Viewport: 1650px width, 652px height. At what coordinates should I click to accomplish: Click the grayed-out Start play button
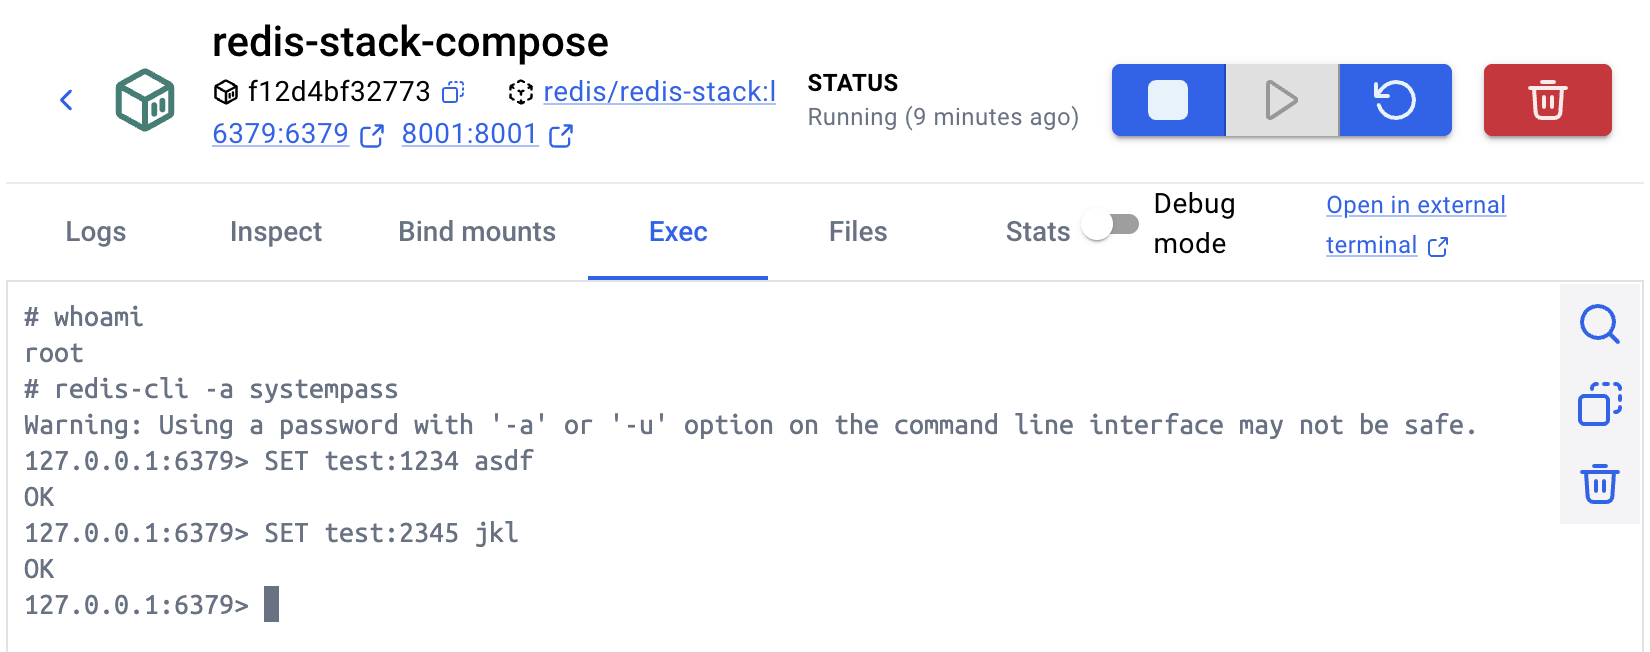coord(1282,100)
